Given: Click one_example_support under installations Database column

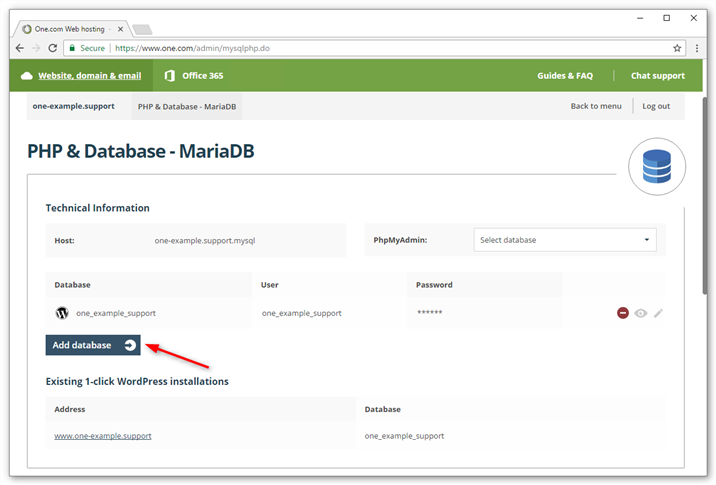Looking at the screenshot, I should 404,436.
